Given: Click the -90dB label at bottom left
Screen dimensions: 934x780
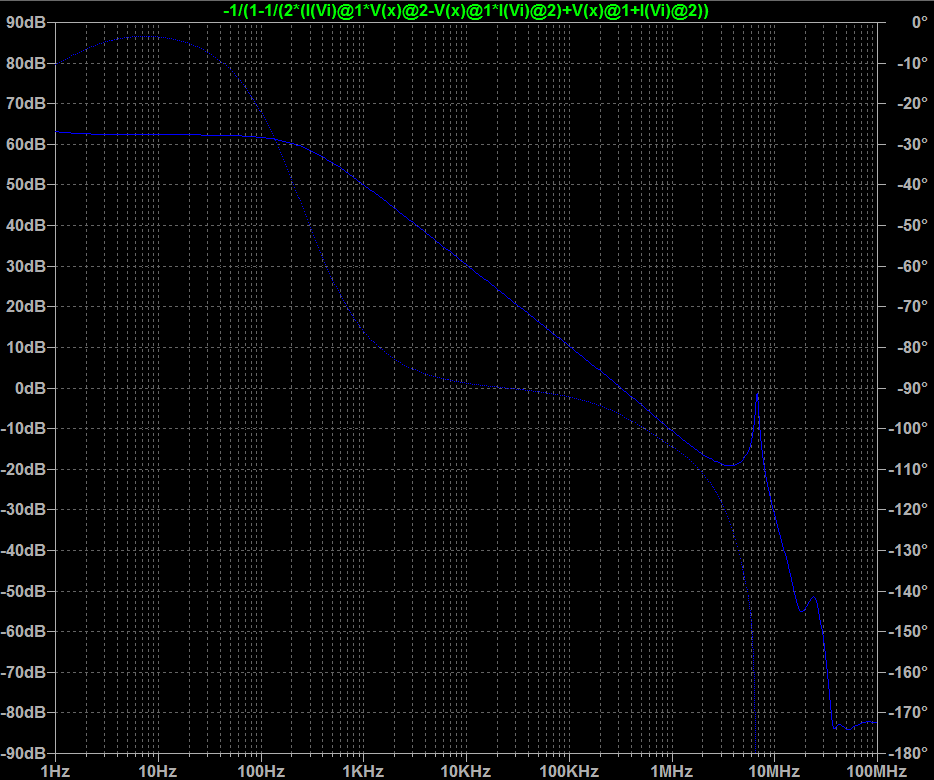Looking at the screenshot, I should (x=23, y=753).
